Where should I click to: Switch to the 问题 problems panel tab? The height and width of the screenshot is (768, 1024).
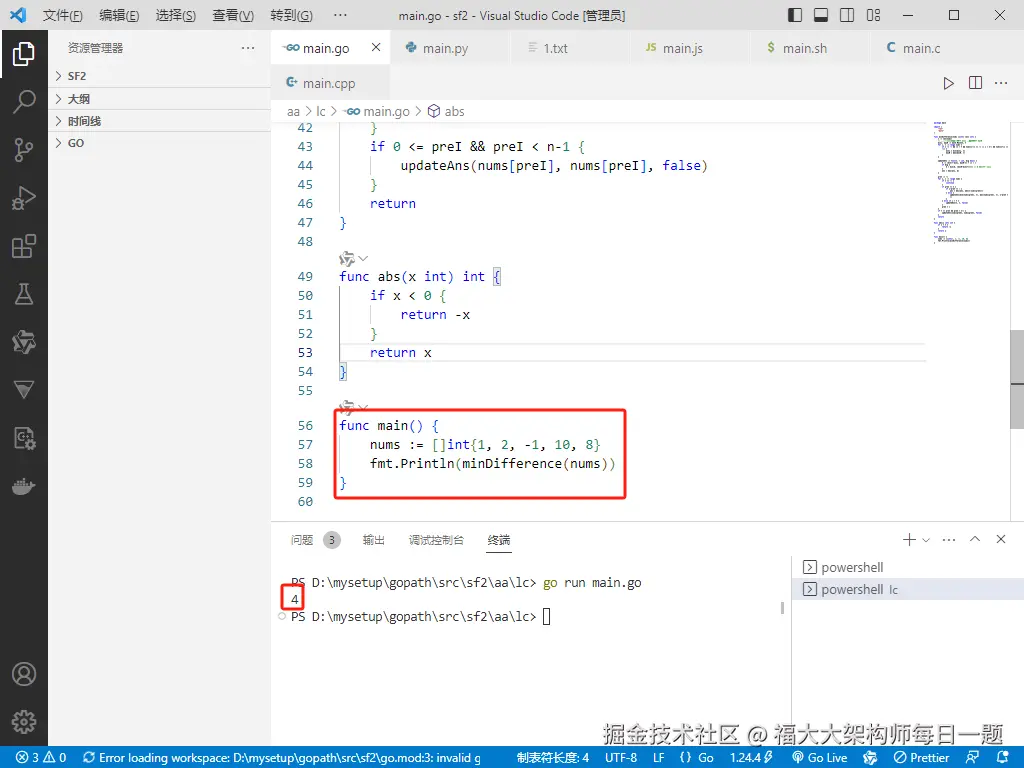coord(315,540)
